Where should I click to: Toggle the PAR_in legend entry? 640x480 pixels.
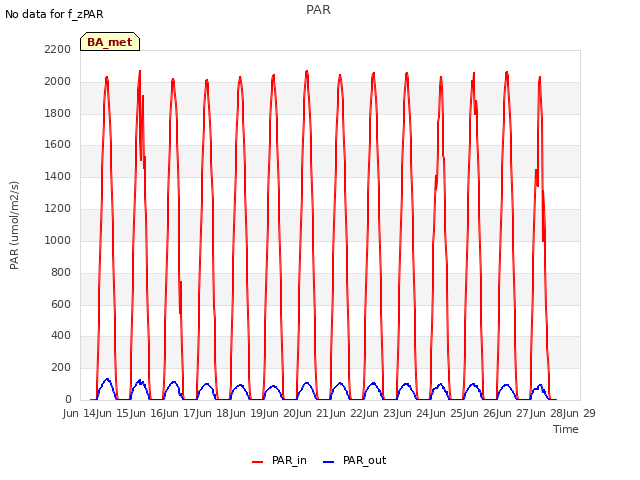click(279, 461)
